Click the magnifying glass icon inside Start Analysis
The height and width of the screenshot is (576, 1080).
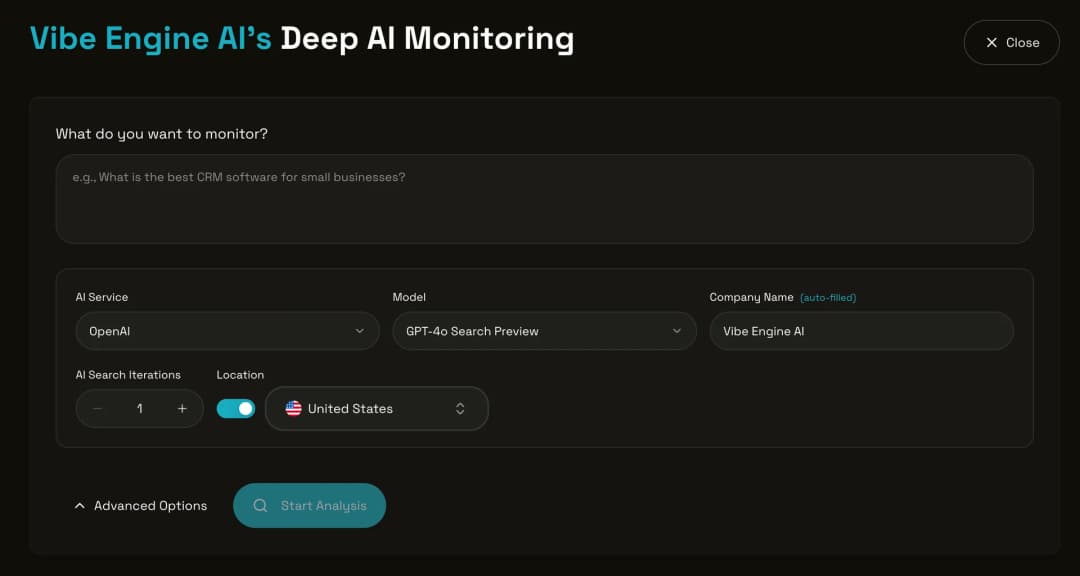pos(260,505)
